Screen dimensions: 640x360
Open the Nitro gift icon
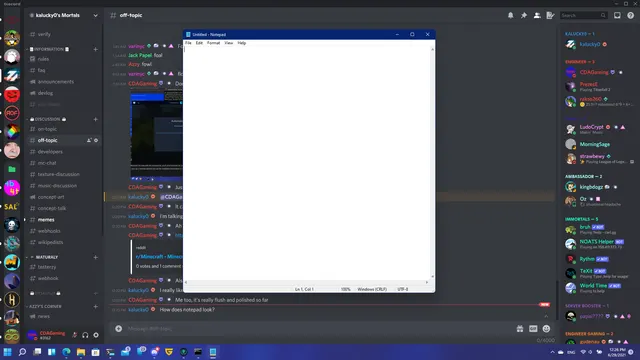pyautogui.click(x=520, y=329)
